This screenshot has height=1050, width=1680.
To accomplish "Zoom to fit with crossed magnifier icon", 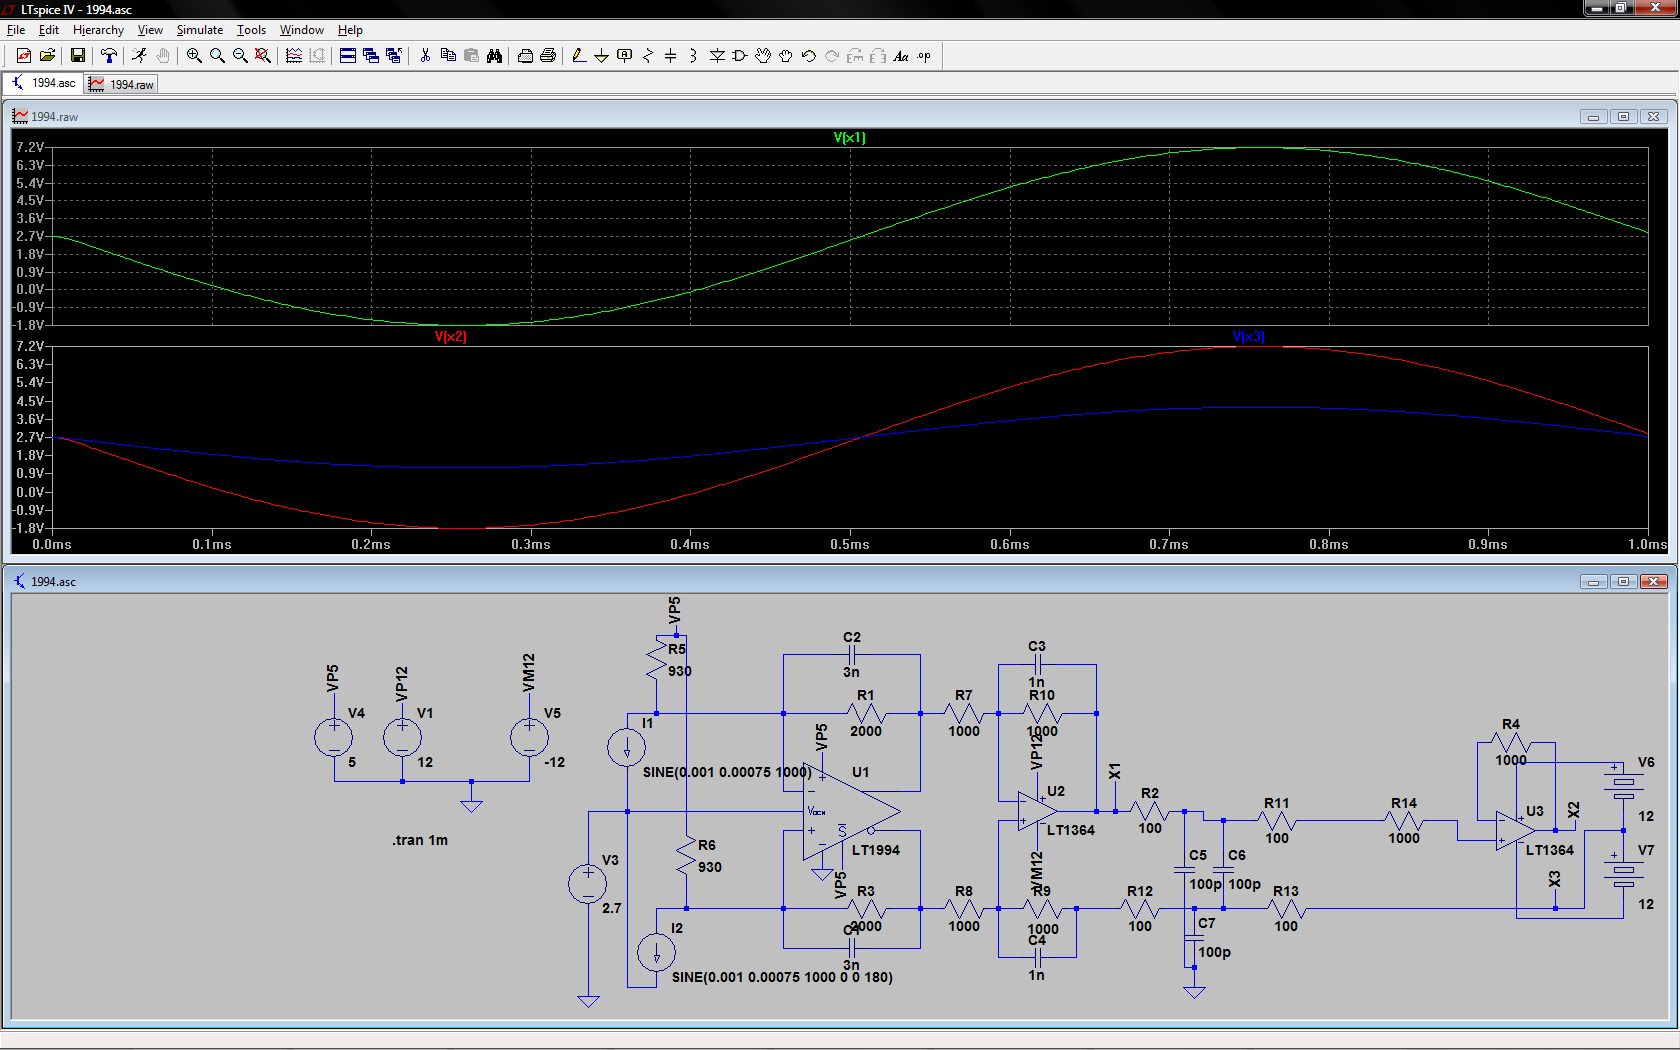I will pyautogui.click(x=263, y=56).
